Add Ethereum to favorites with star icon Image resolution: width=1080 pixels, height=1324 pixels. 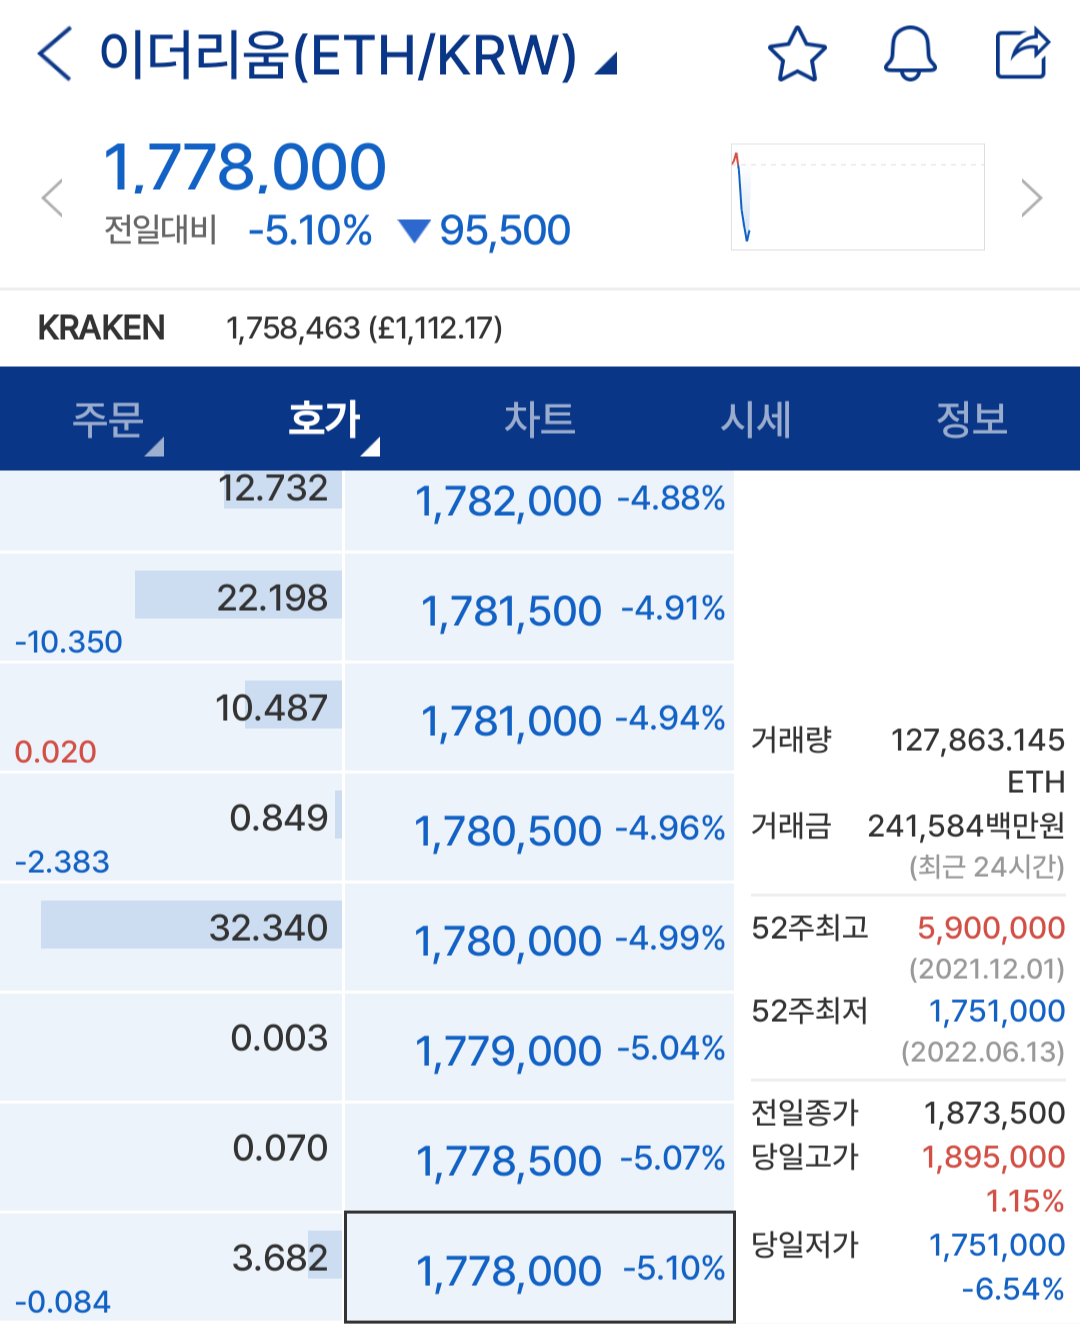[x=797, y=54]
